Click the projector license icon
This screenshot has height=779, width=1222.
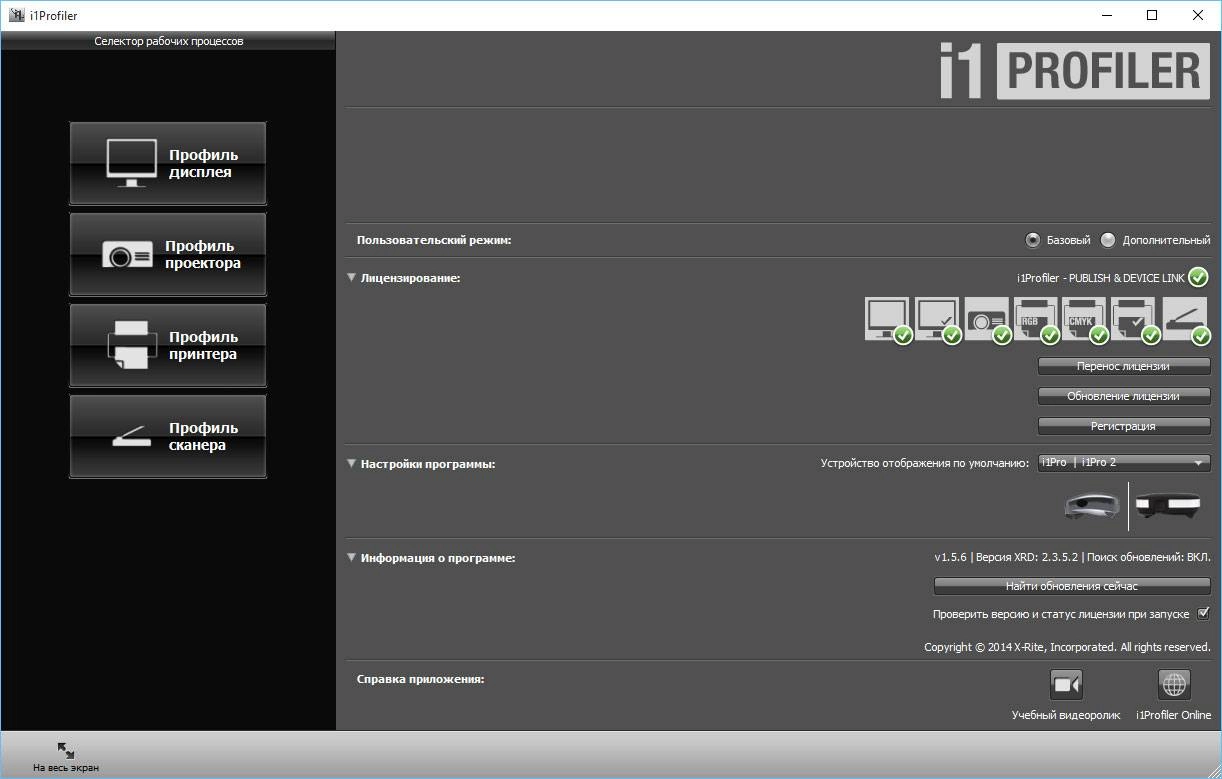click(987, 320)
